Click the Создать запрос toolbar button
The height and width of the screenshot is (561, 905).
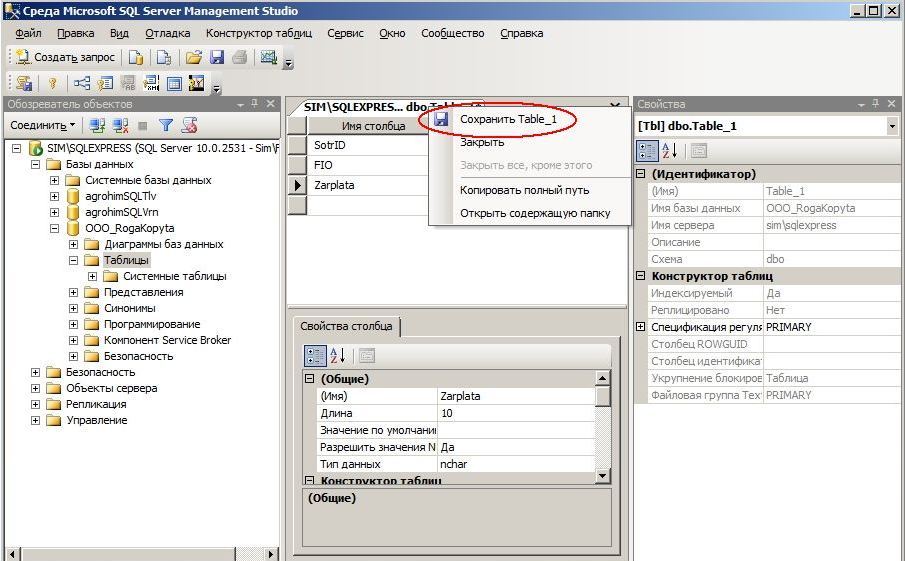click(x=65, y=57)
